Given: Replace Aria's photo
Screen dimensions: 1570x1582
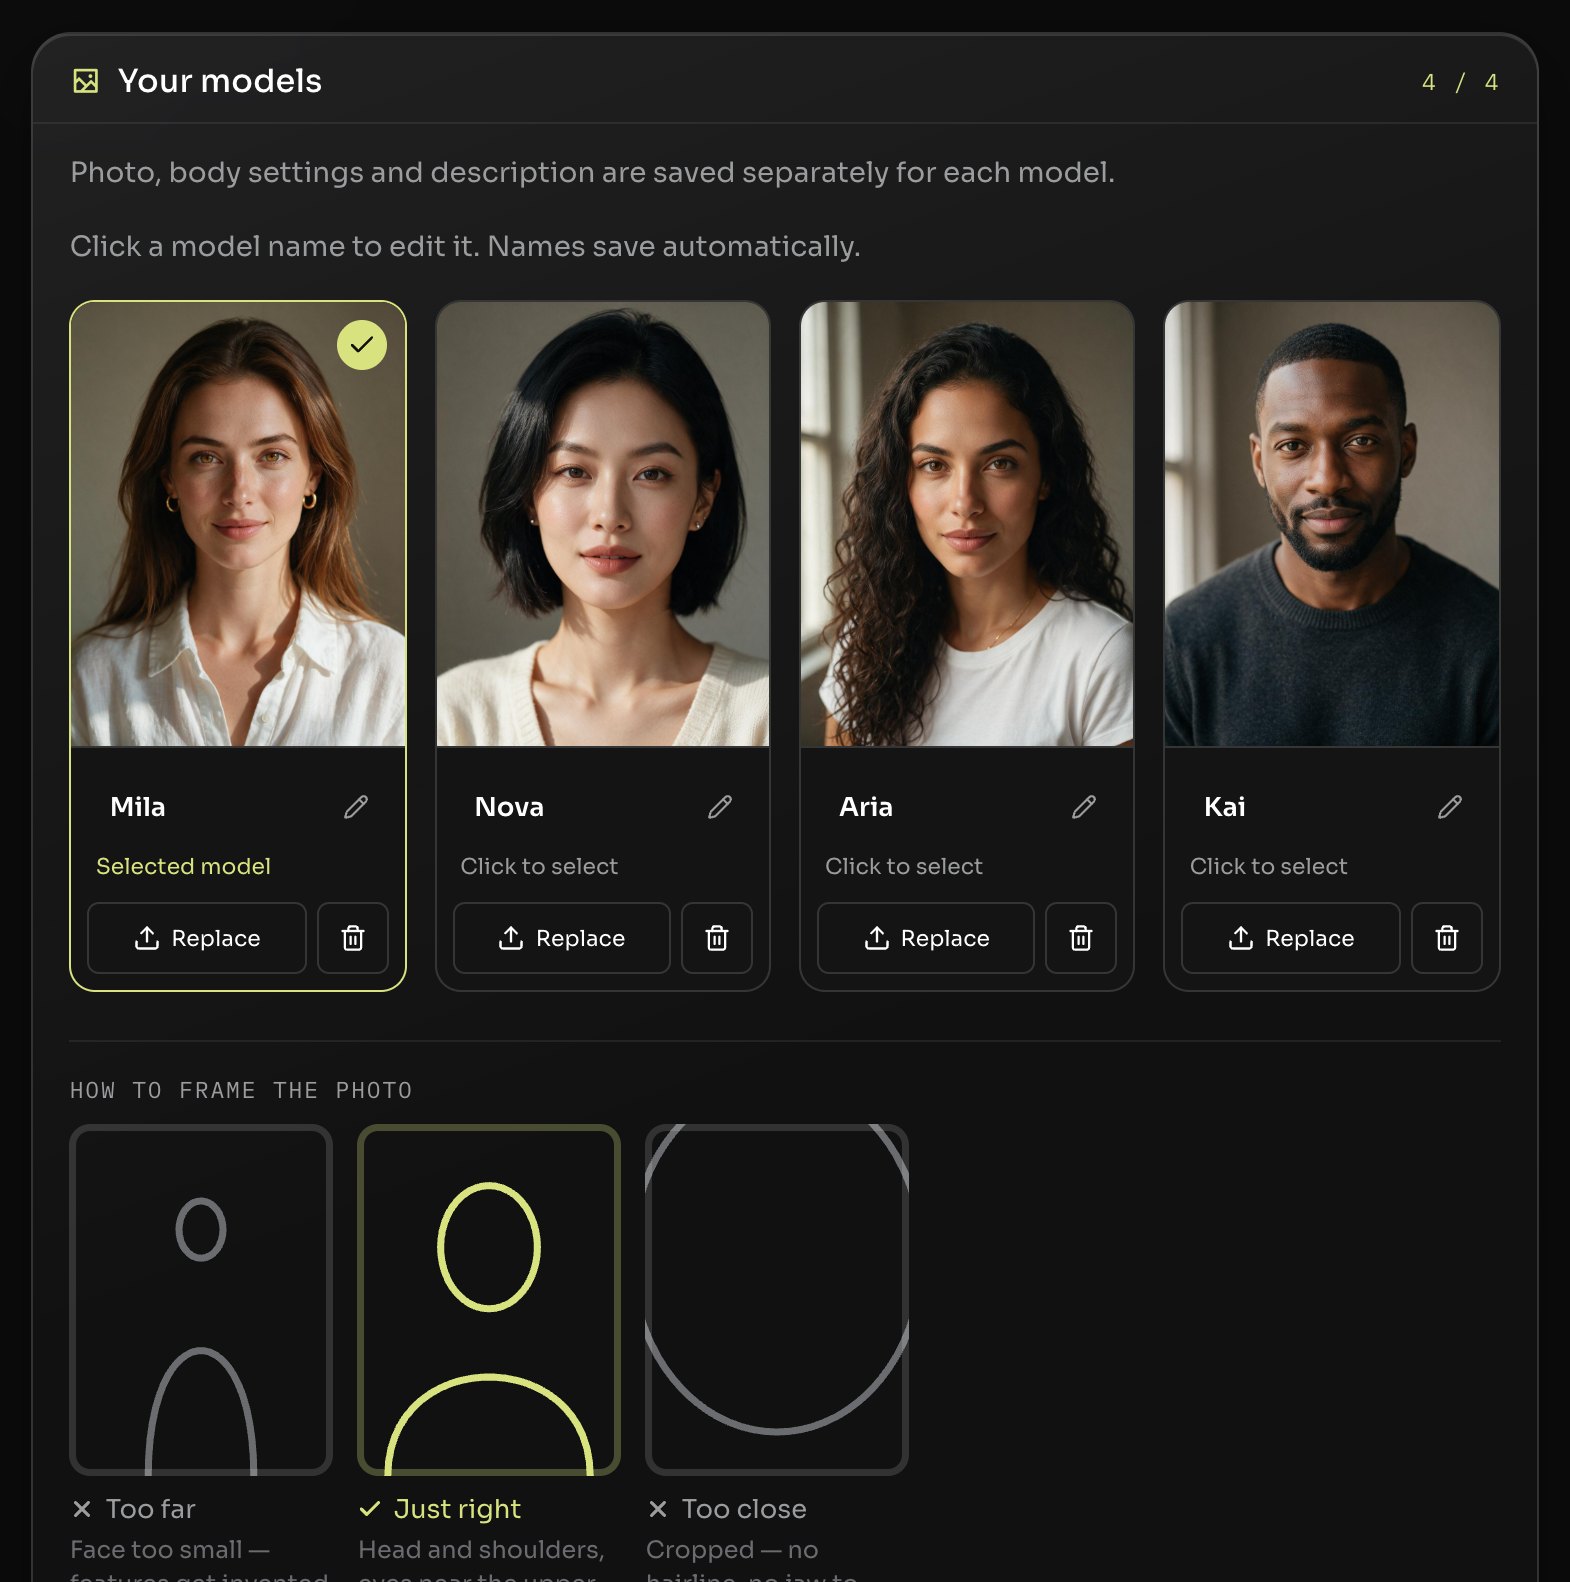Looking at the screenshot, I should [x=926, y=938].
